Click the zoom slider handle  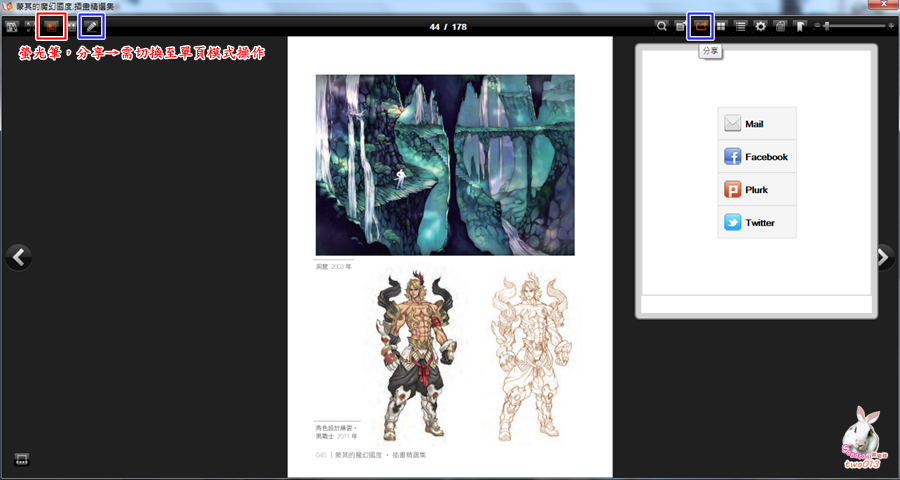pyautogui.click(x=826, y=25)
